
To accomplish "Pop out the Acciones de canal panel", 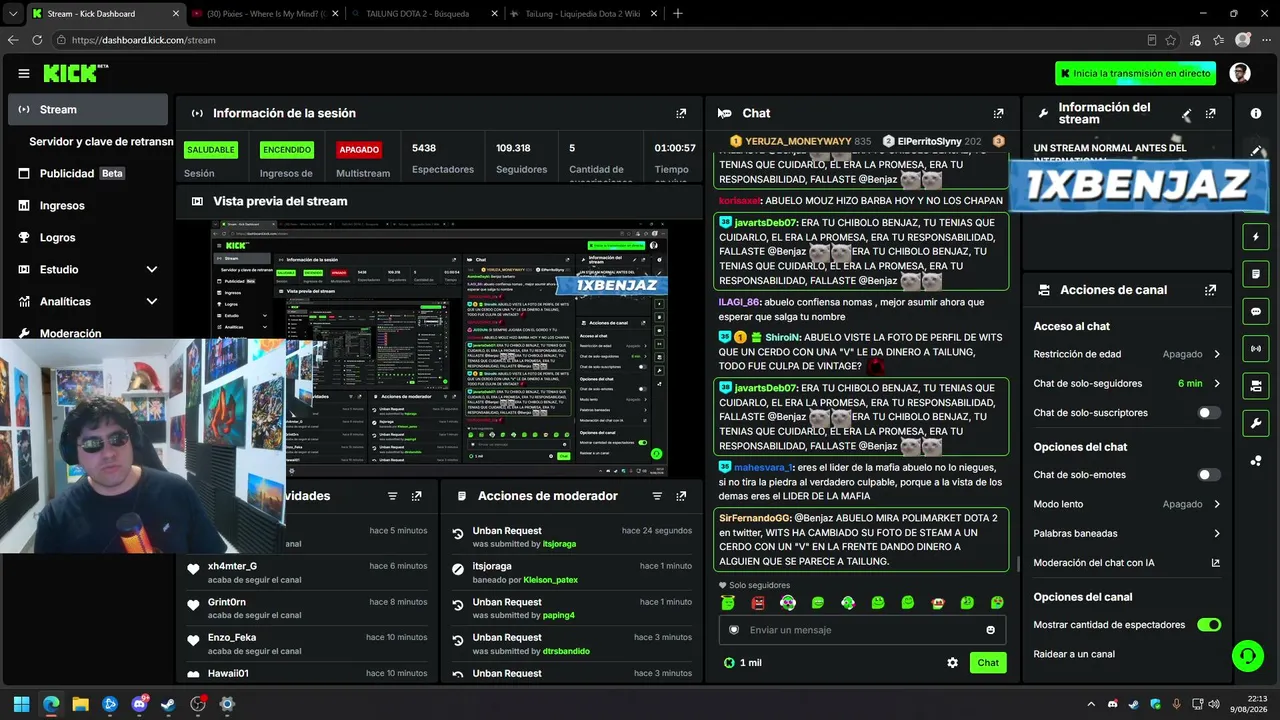I will click(x=1210, y=290).
